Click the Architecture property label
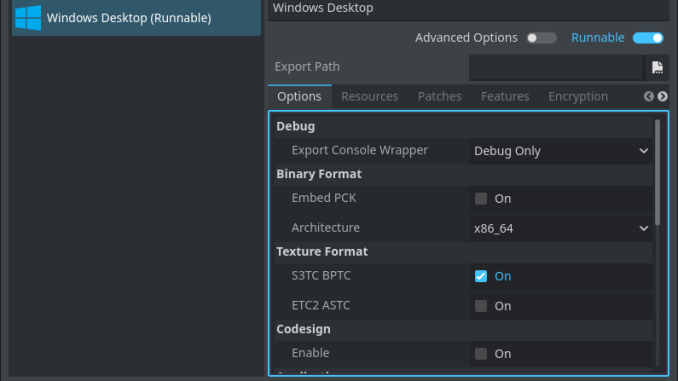 (x=325, y=227)
